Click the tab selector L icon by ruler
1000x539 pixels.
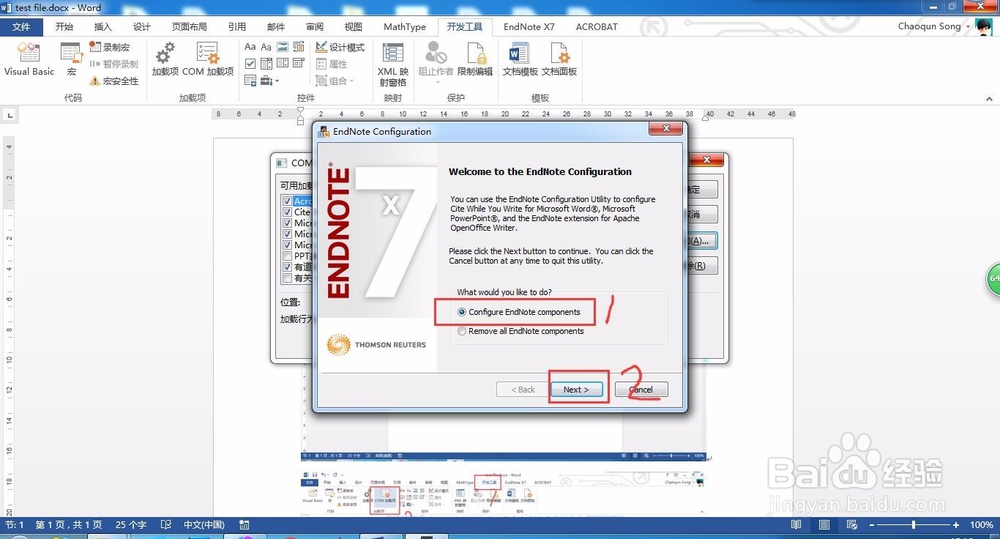(x=10, y=115)
